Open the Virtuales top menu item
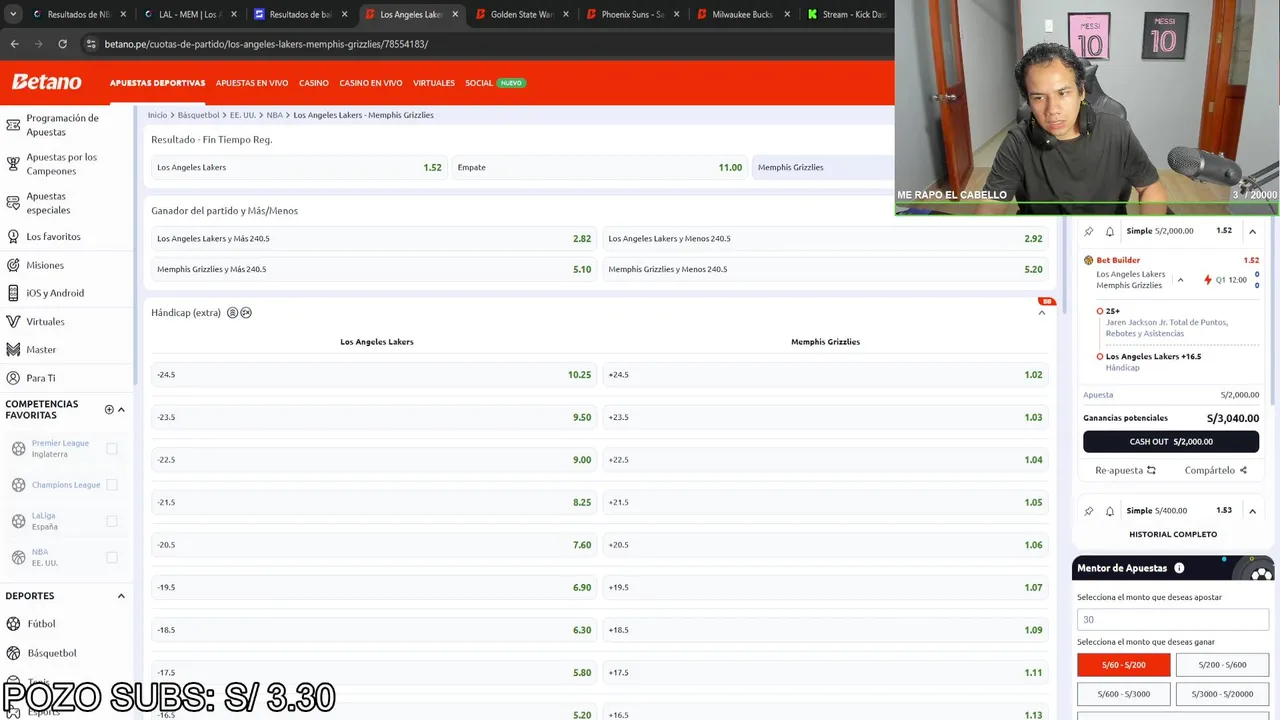 (434, 83)
